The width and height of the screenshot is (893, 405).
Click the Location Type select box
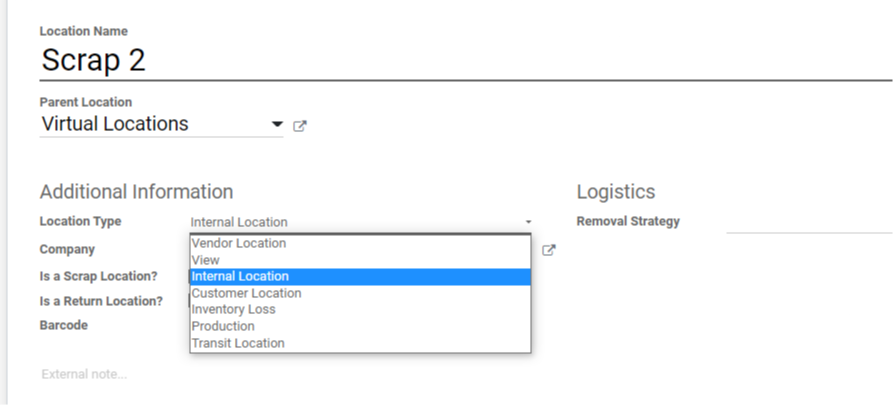click(x=360, y=222)
